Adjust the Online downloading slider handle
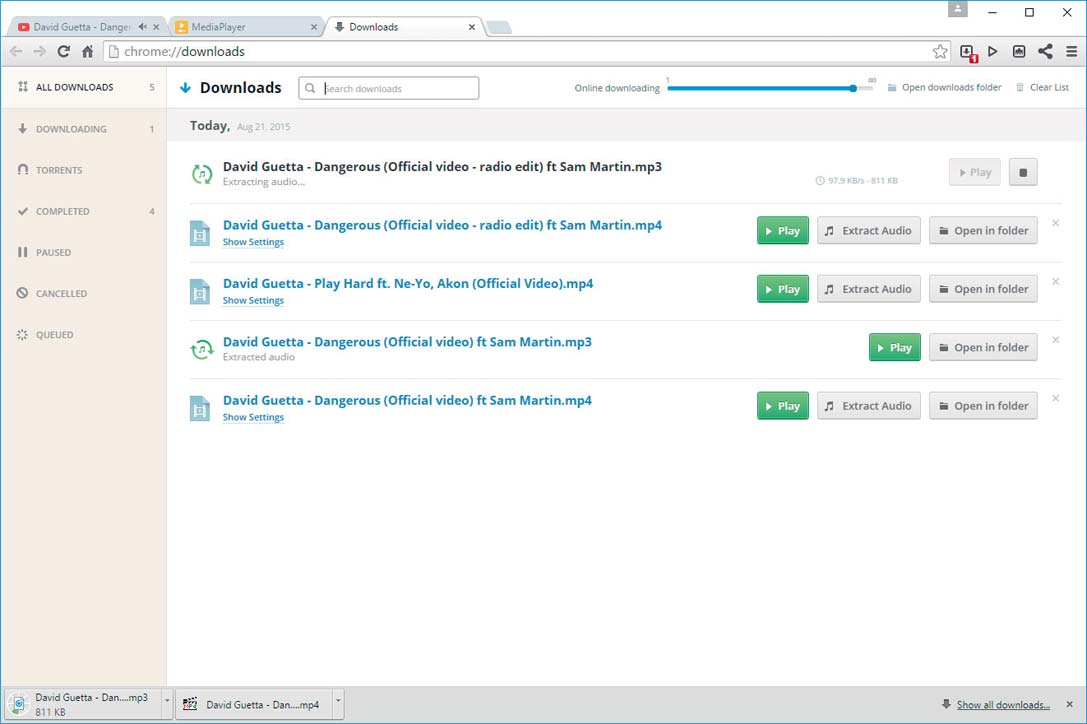Image resolution: width=1087 pixels, height=724 pixels. click(x=853, y=88)
